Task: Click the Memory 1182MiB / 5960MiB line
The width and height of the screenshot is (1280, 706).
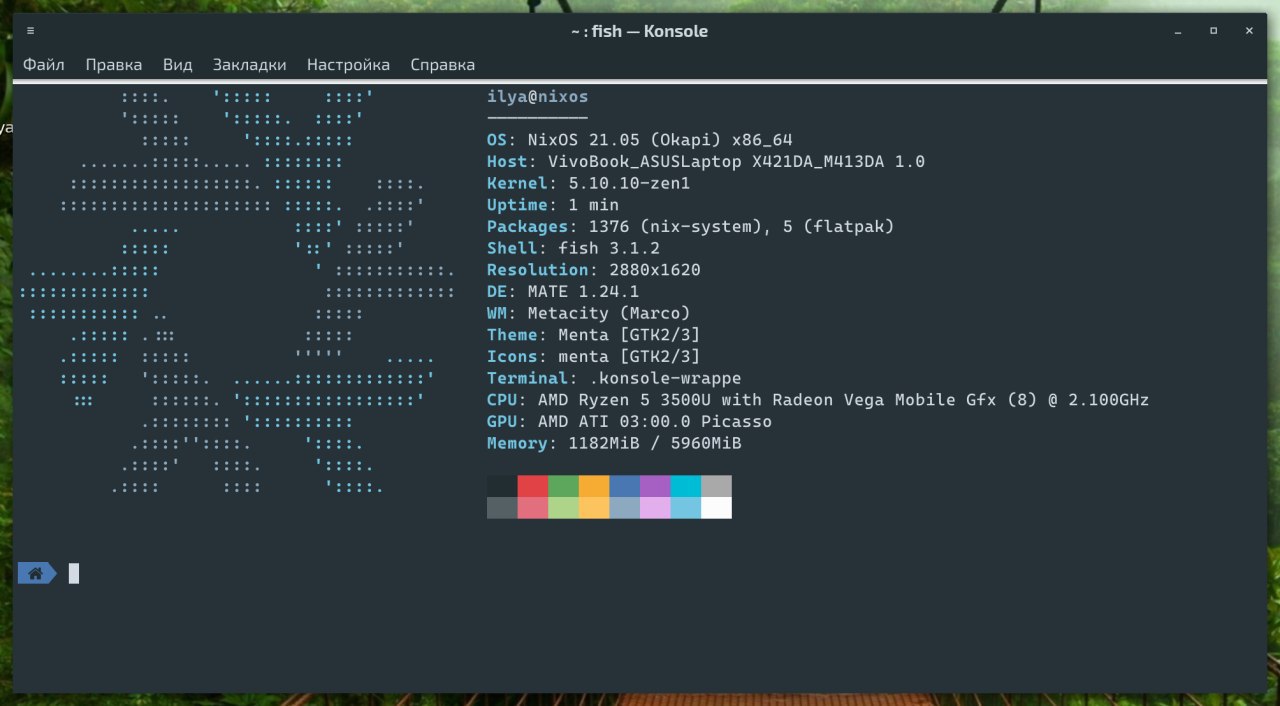Action: pos(614,443)
